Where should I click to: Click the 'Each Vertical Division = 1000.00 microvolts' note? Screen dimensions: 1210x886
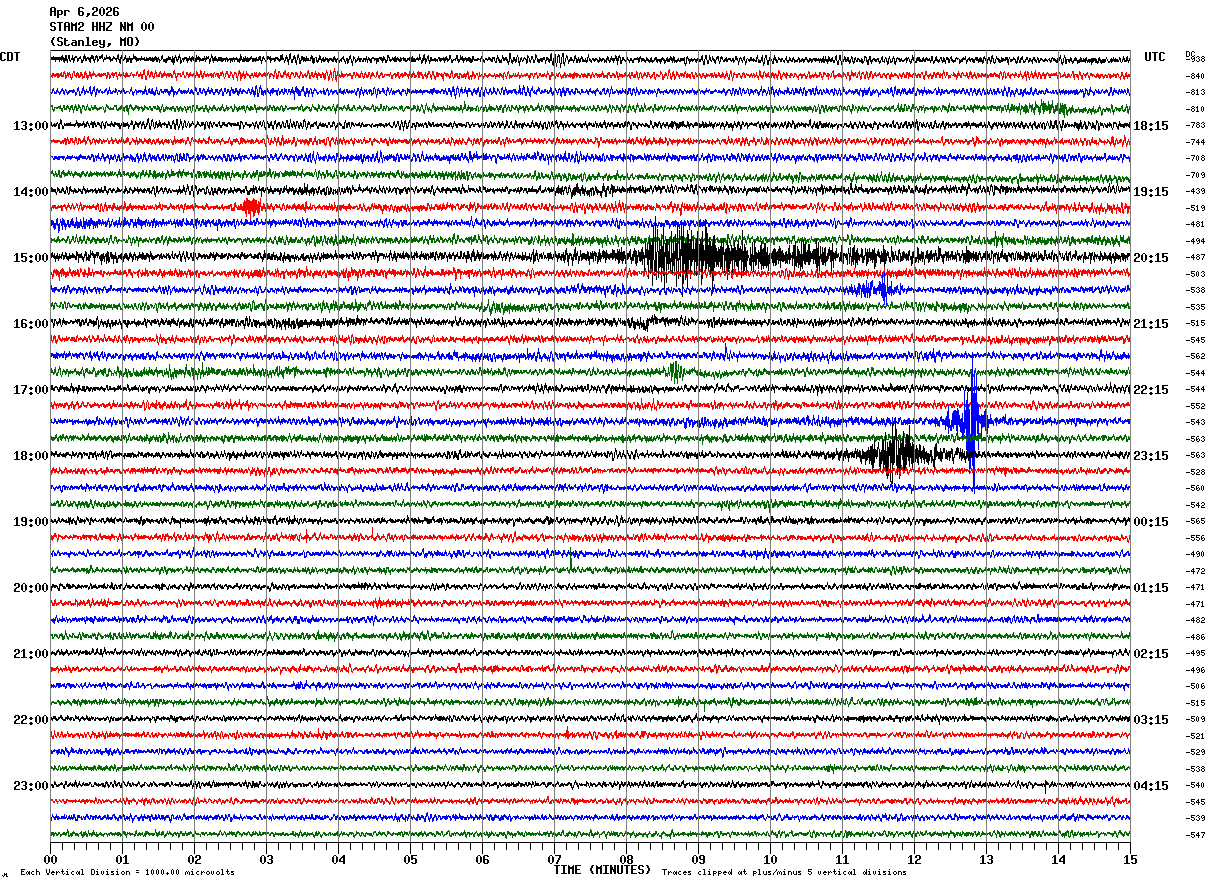tap(127, 872)
